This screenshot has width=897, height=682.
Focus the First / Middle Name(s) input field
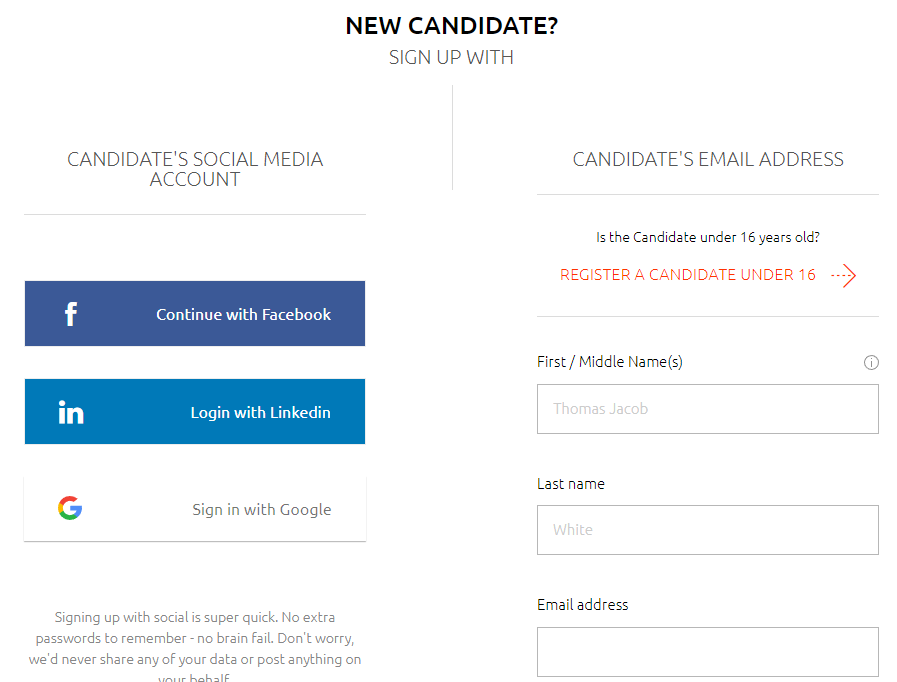click(x=708, y=409)
